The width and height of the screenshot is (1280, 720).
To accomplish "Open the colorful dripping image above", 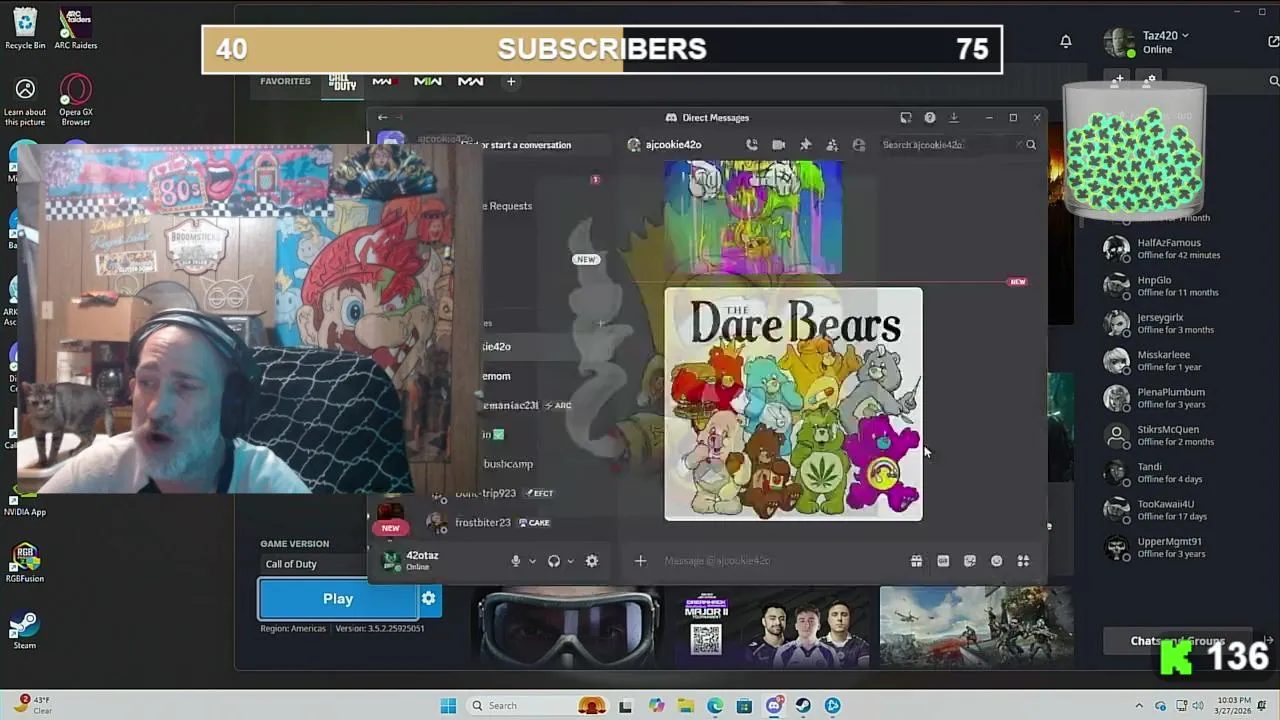I will pos(753,218).
